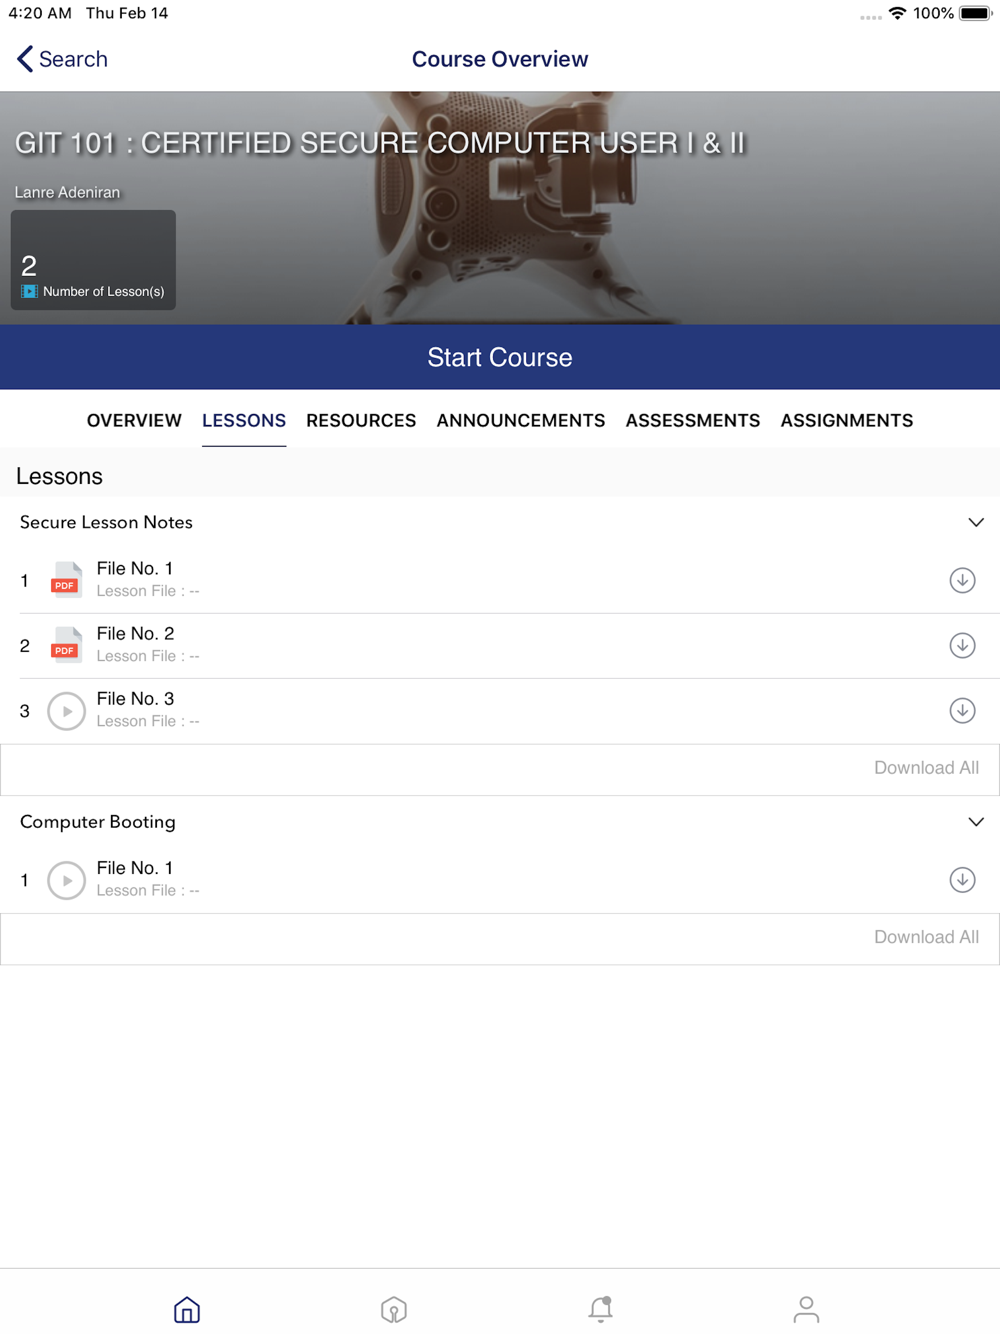Screen dimensions: 1000x1334
Task: Switch to the OVERVIEW tab
Action: click(134, 421)
